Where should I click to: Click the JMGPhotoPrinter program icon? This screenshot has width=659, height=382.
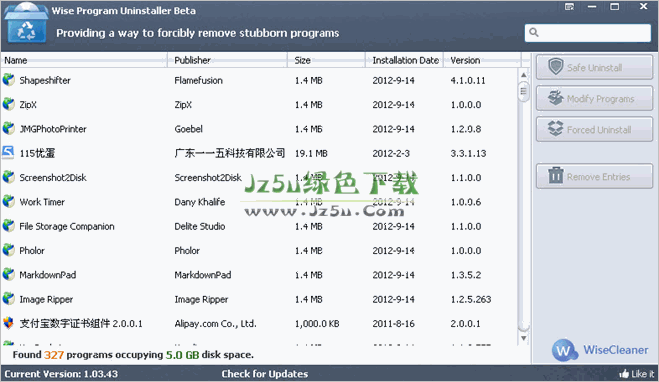8,128
